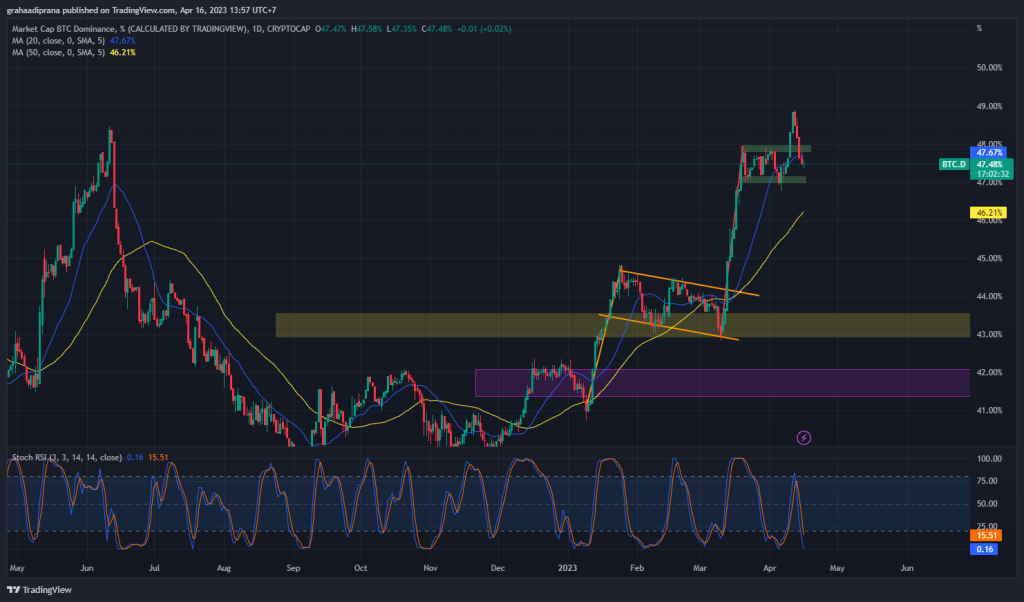Click the 17:02:32 countdown timer label
This screenshot has height=602, width=1024.
[x=991, y=174]
